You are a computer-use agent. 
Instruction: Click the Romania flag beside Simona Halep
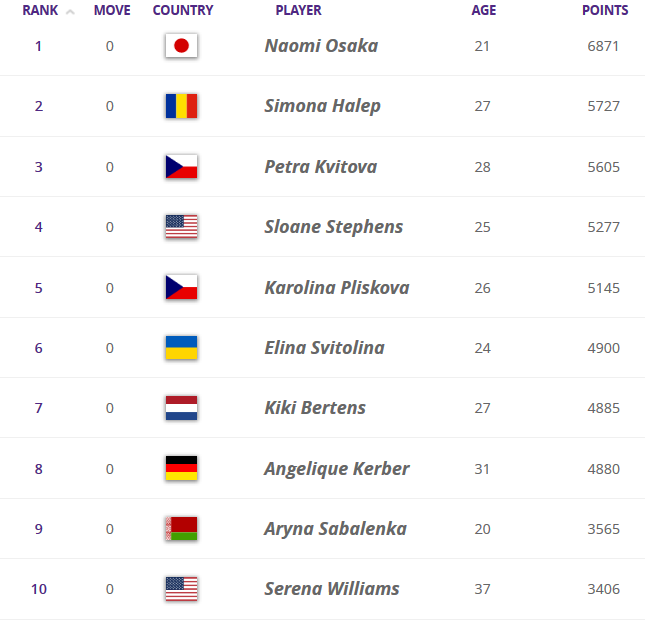181,106
